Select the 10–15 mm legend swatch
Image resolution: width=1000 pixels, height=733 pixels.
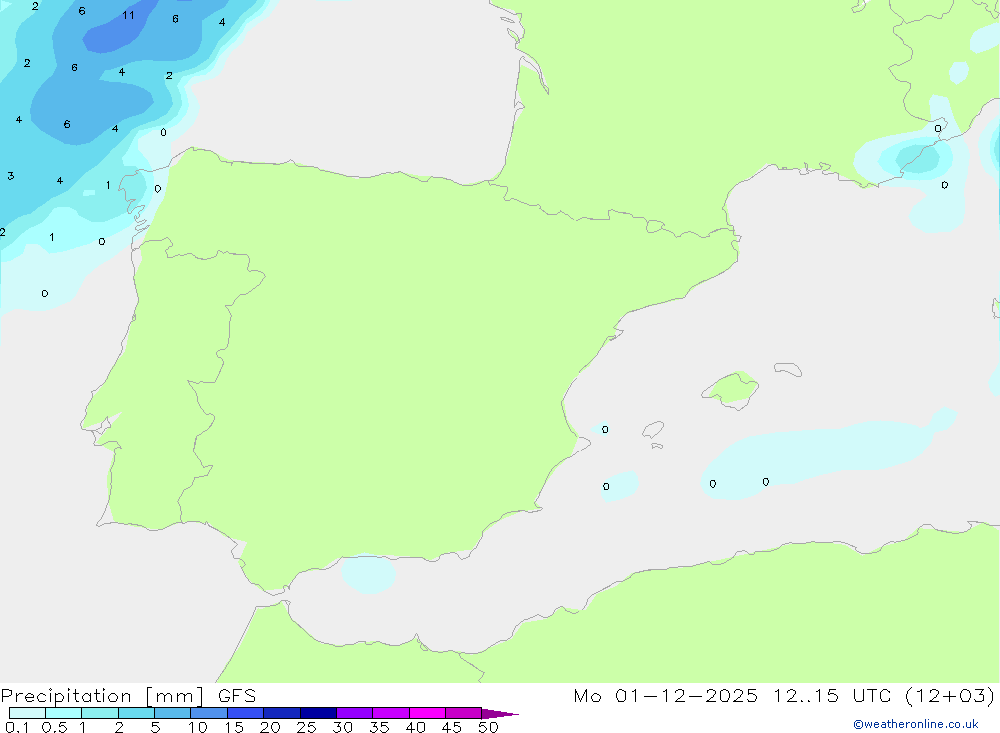(209, 713)
